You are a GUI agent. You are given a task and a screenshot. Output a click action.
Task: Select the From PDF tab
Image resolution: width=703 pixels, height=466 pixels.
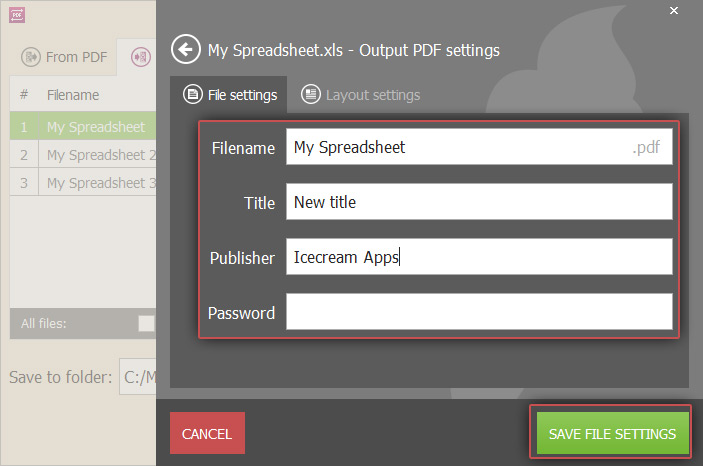[65, 57]
